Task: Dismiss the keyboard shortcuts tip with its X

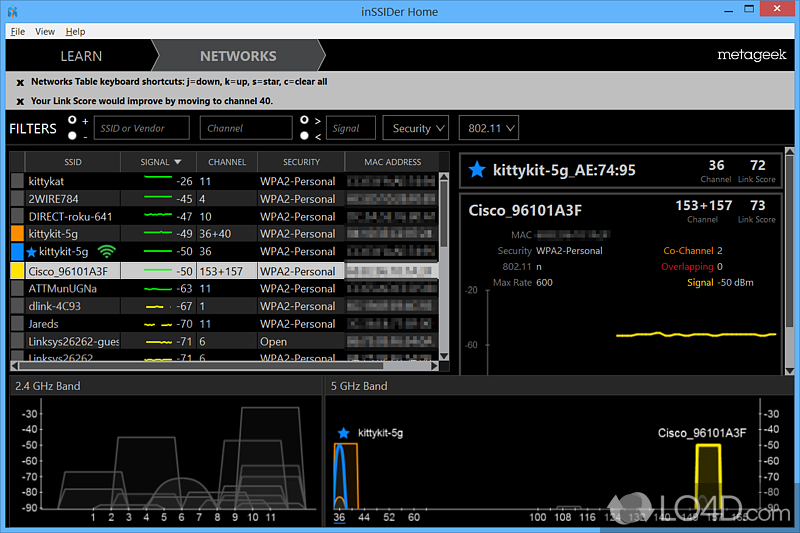Action: pos(20,82)
